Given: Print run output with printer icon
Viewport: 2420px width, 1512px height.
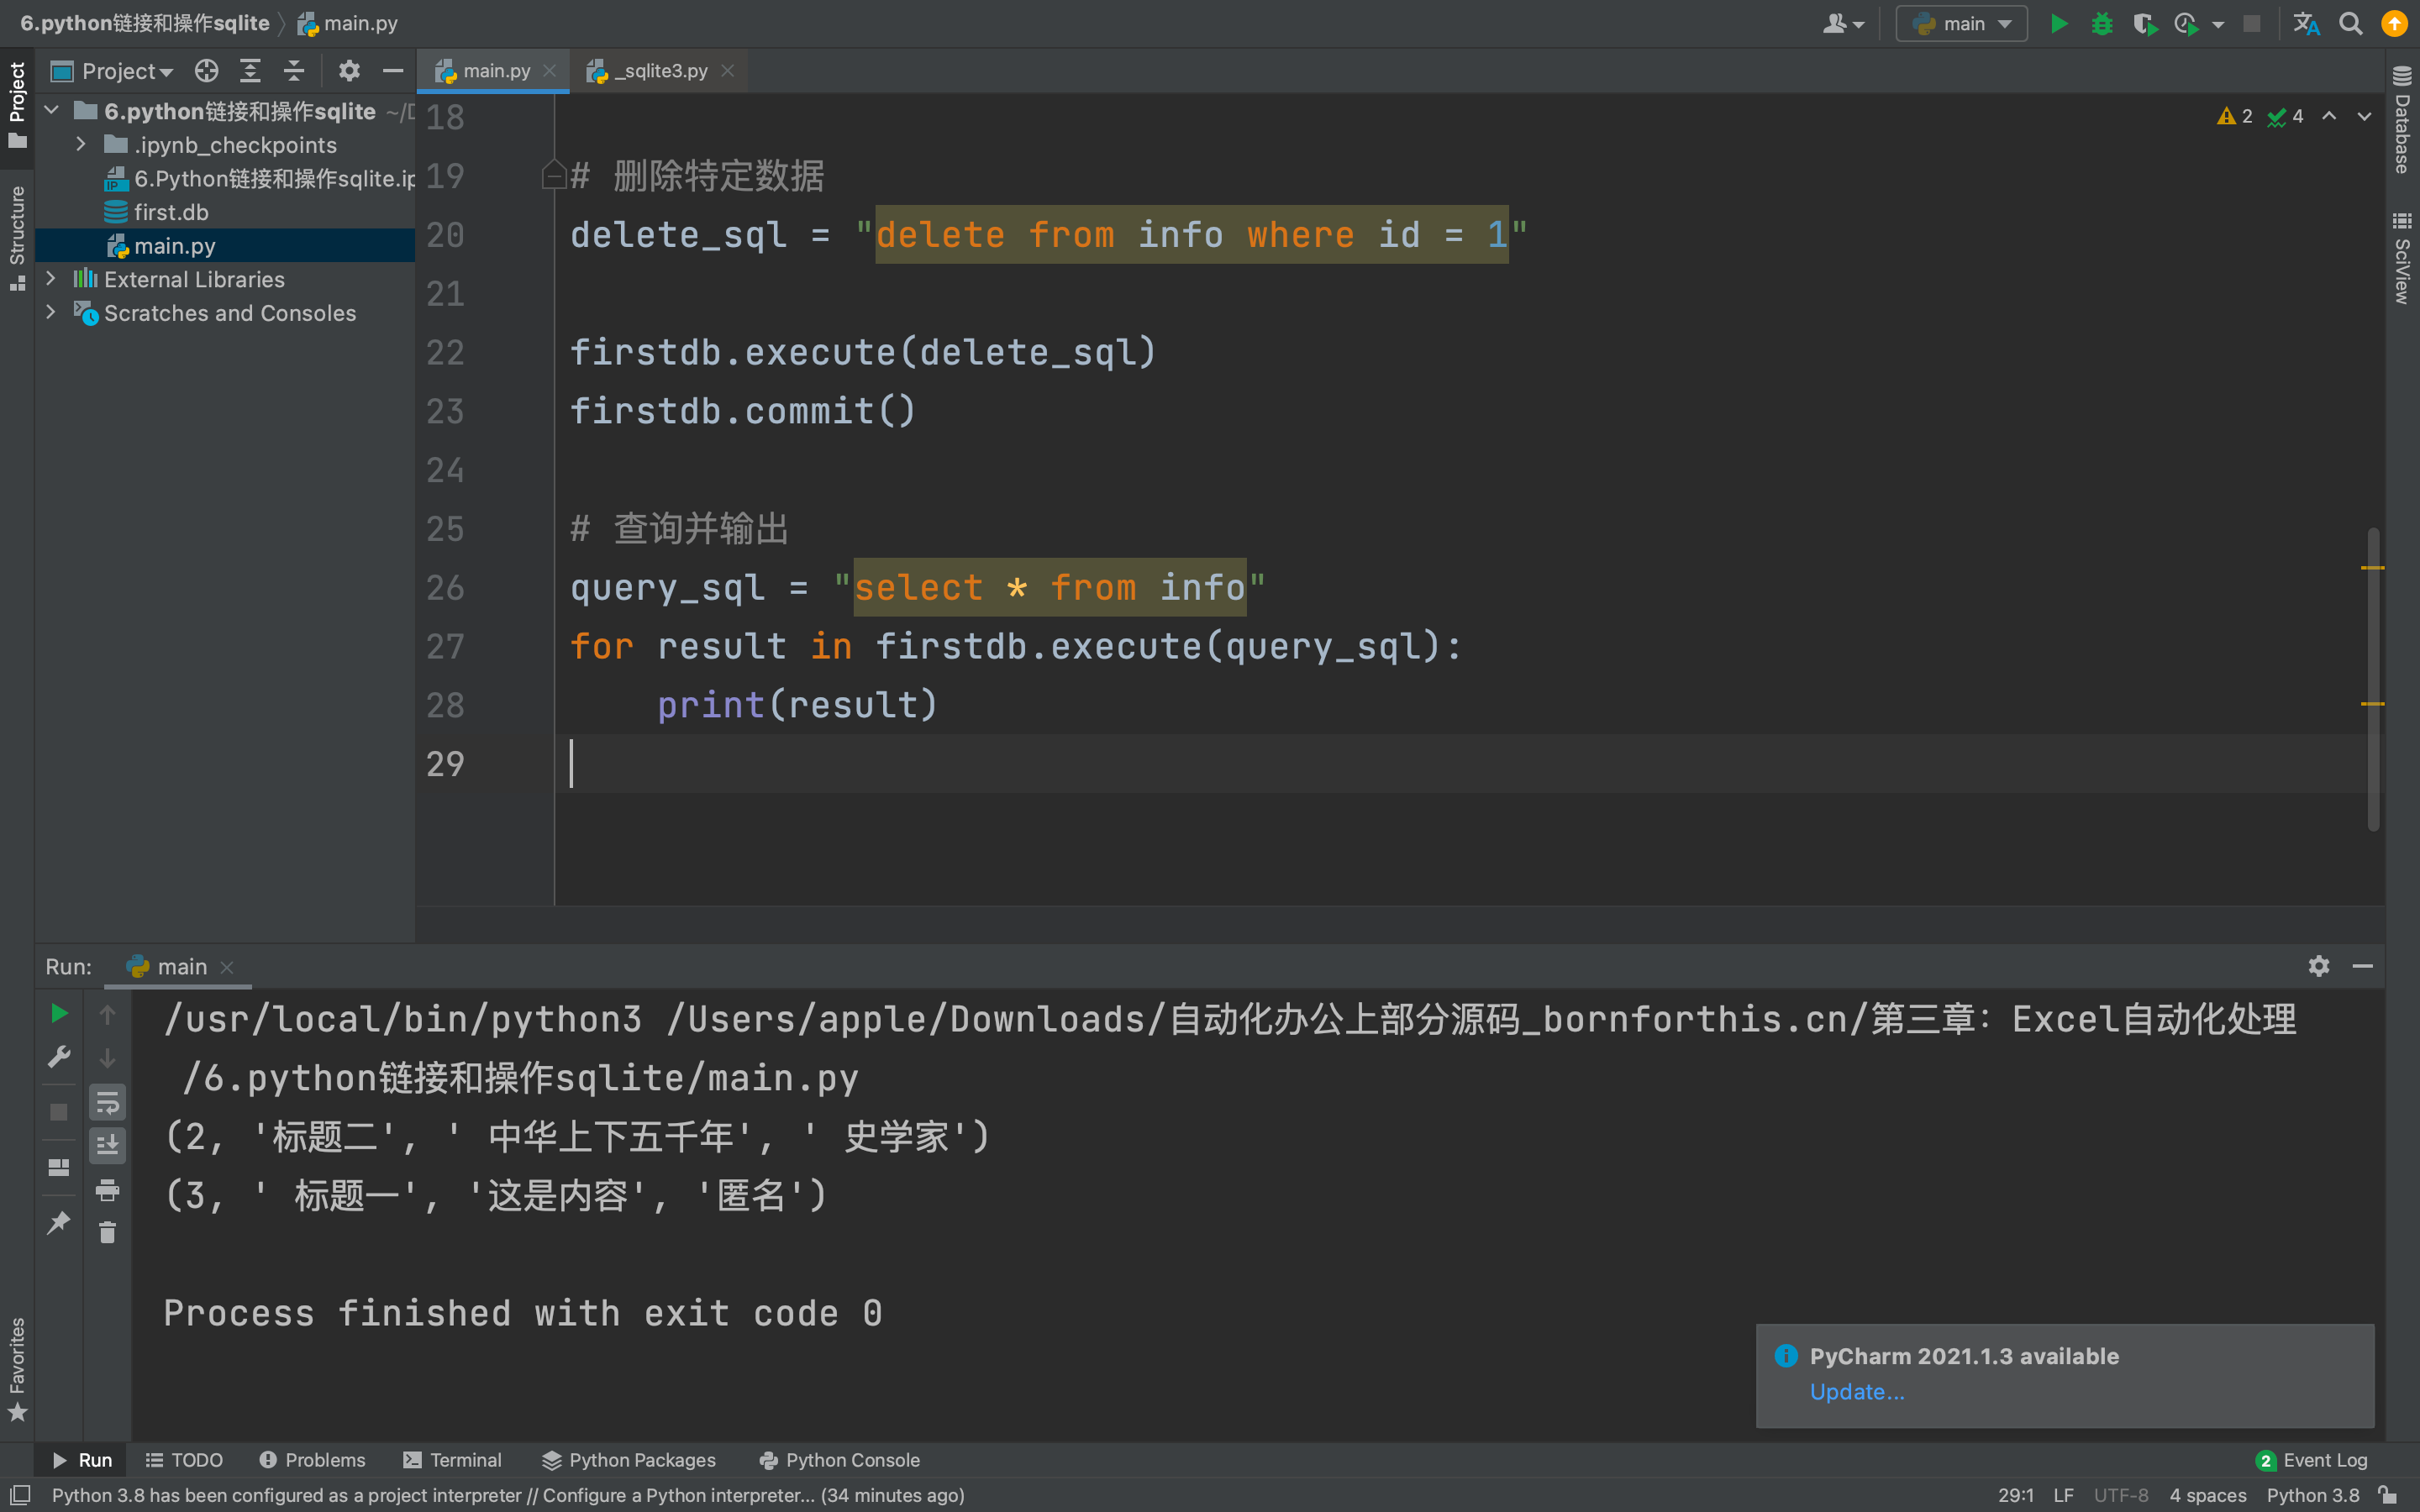Looking at the screenshot, I should click(108, 1190).
